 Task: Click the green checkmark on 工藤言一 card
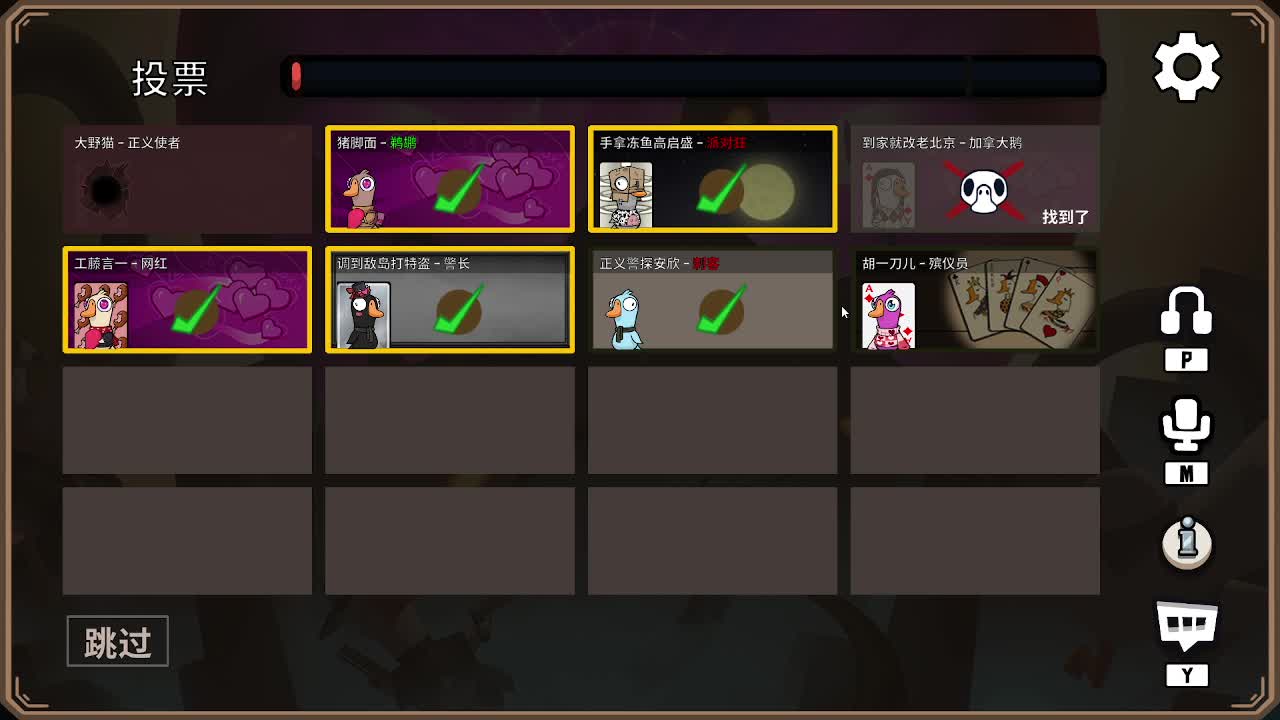(x=196, y=312)
